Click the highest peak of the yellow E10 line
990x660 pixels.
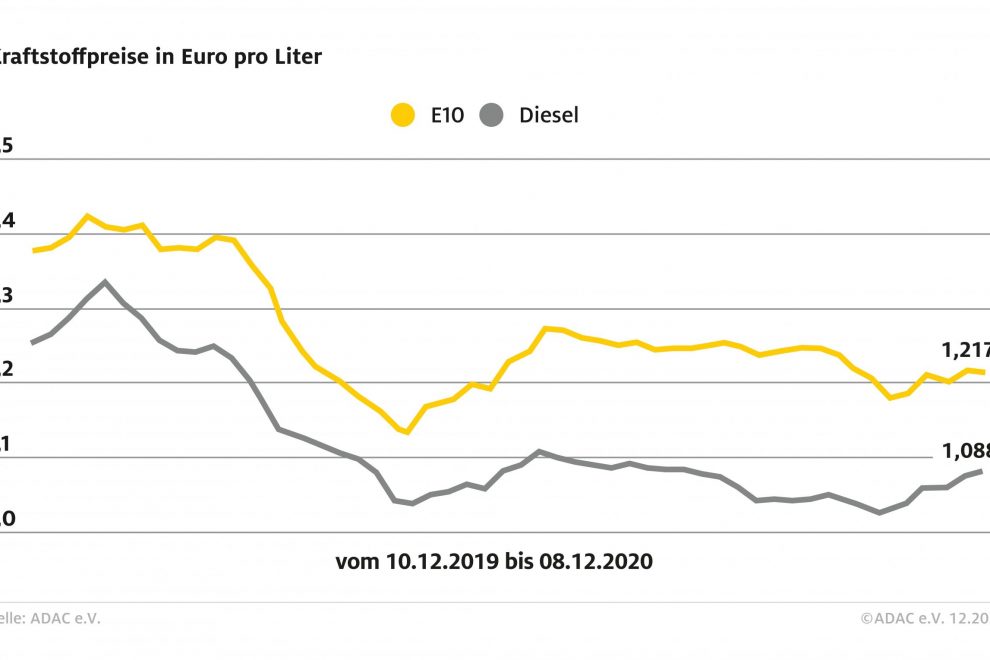pos(87,216)
